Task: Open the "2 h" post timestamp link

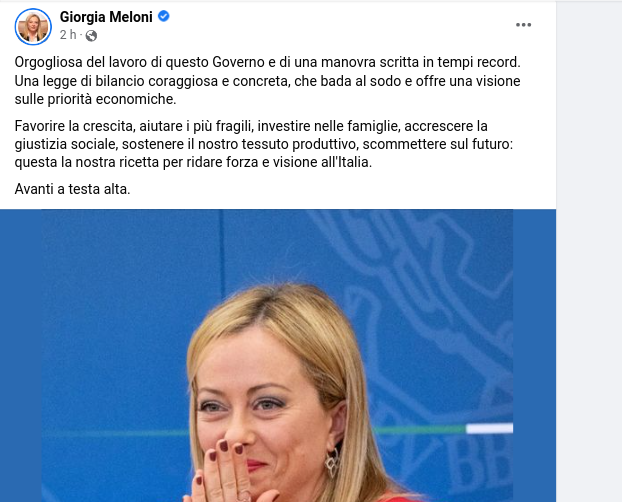Action: click(68, 35)
